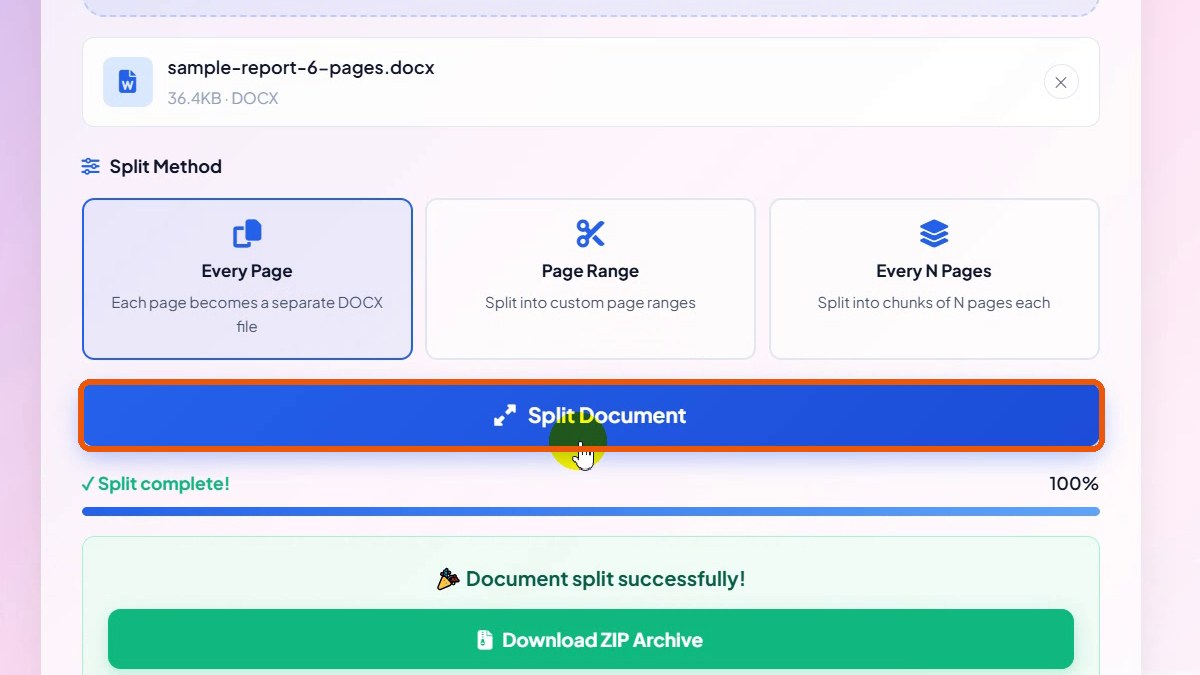Select the Page Range split method card

590,279
